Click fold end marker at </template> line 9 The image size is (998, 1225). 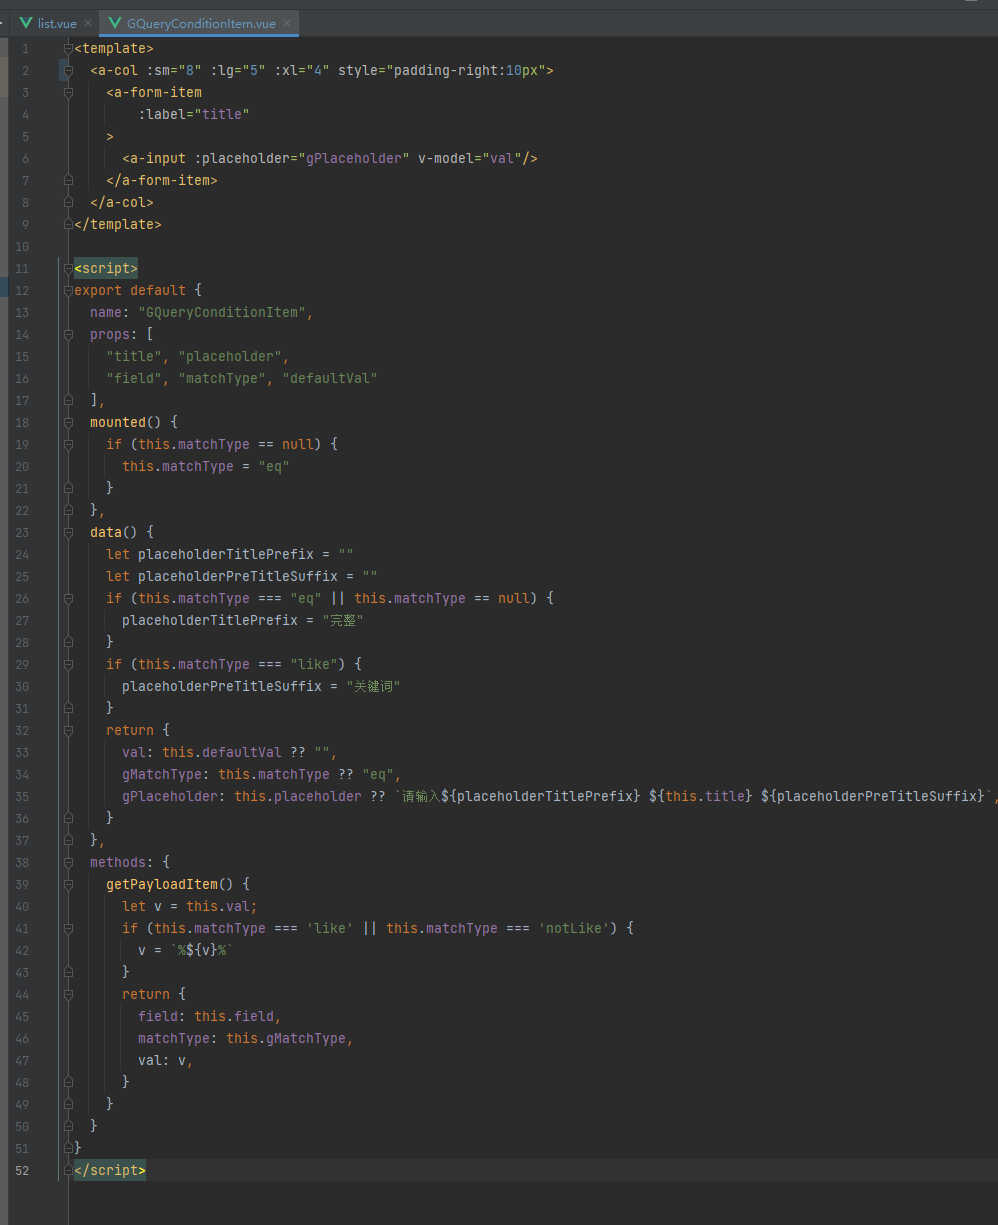pos(68,224)
